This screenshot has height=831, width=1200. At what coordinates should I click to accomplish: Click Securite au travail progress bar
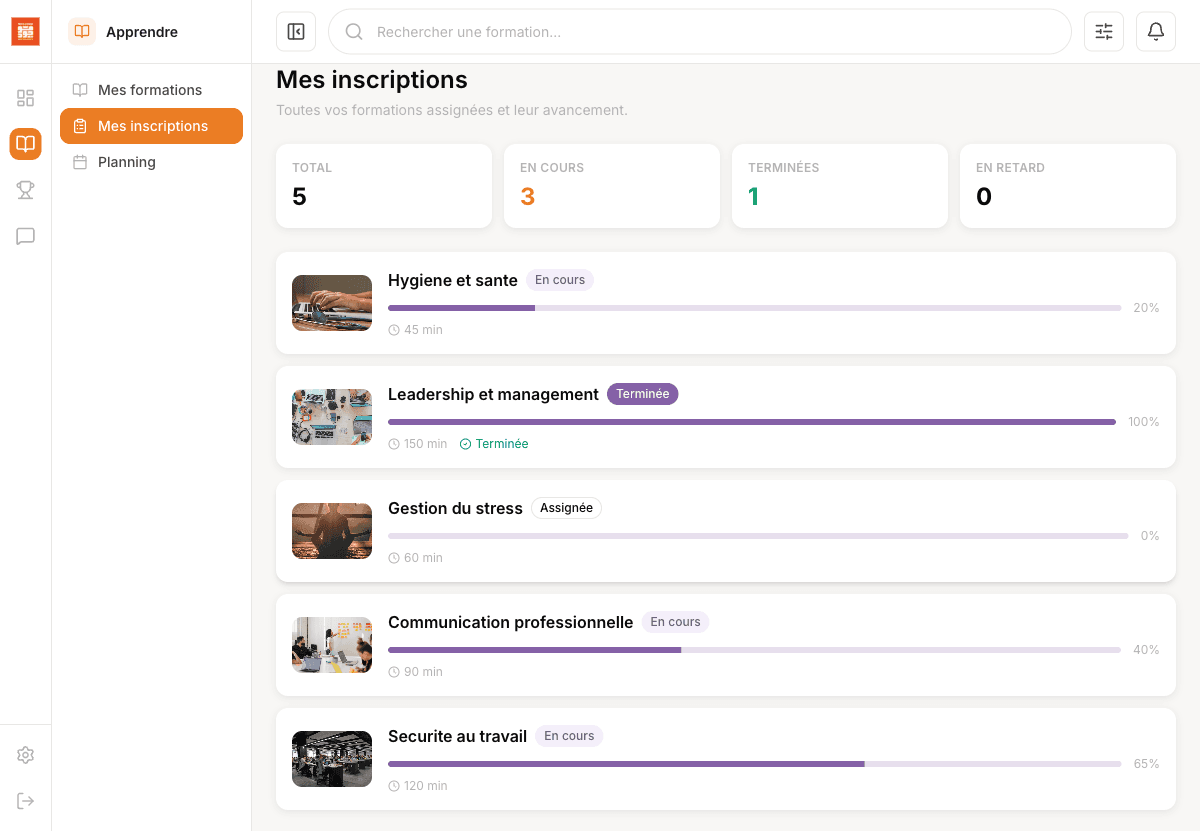[754, 764]
